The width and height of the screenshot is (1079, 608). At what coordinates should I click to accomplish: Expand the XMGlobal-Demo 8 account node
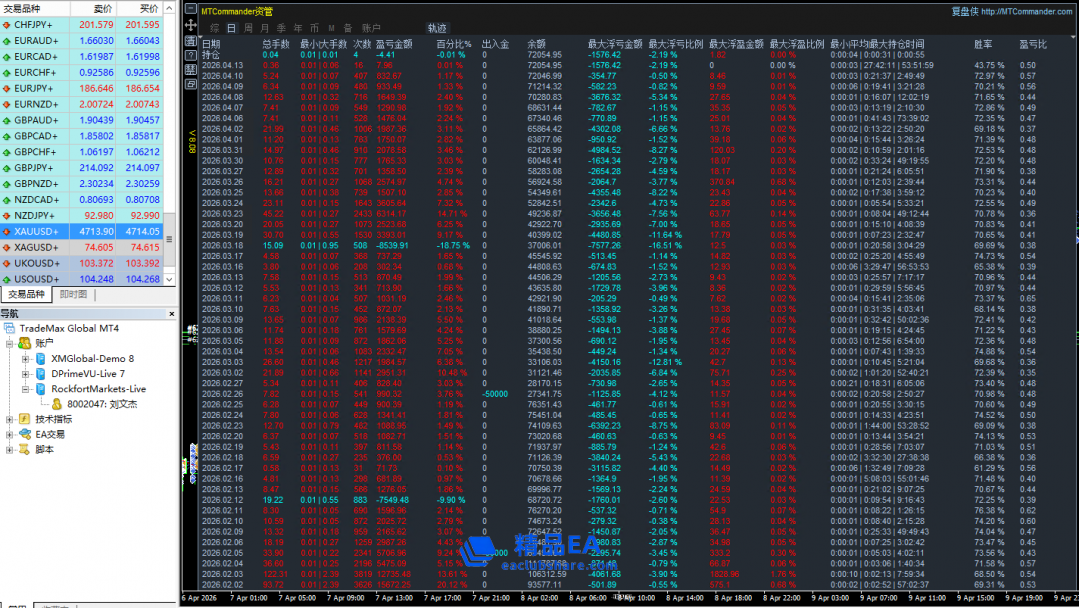coord(27,358)
